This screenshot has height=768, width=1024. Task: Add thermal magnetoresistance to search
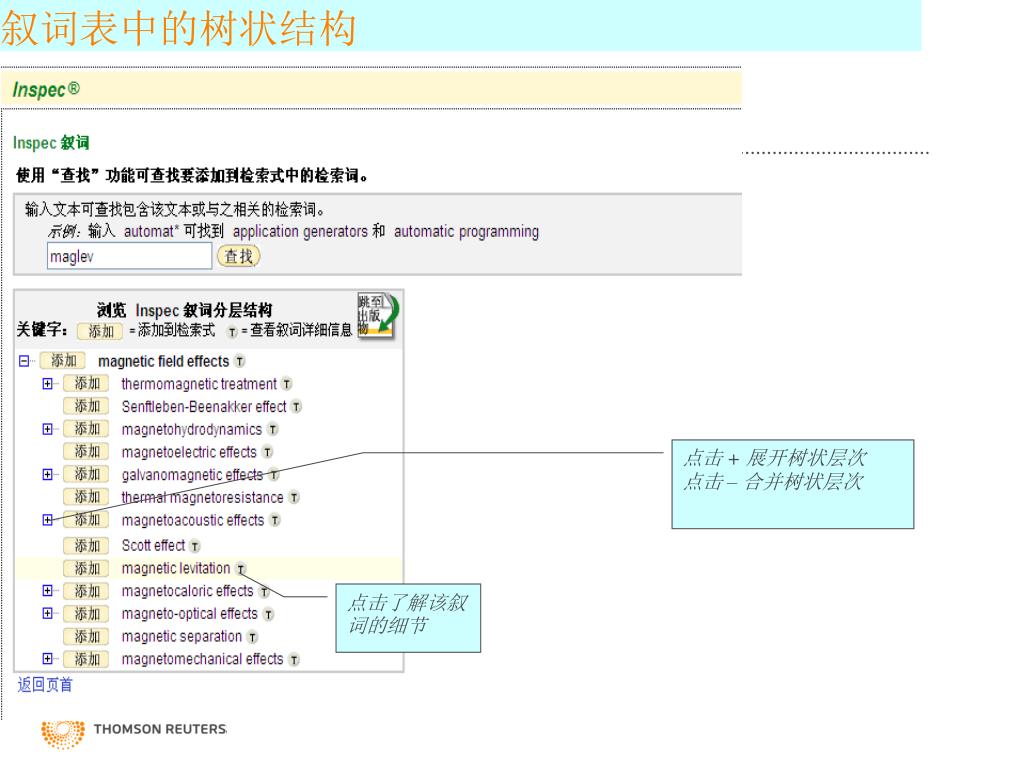86,497
